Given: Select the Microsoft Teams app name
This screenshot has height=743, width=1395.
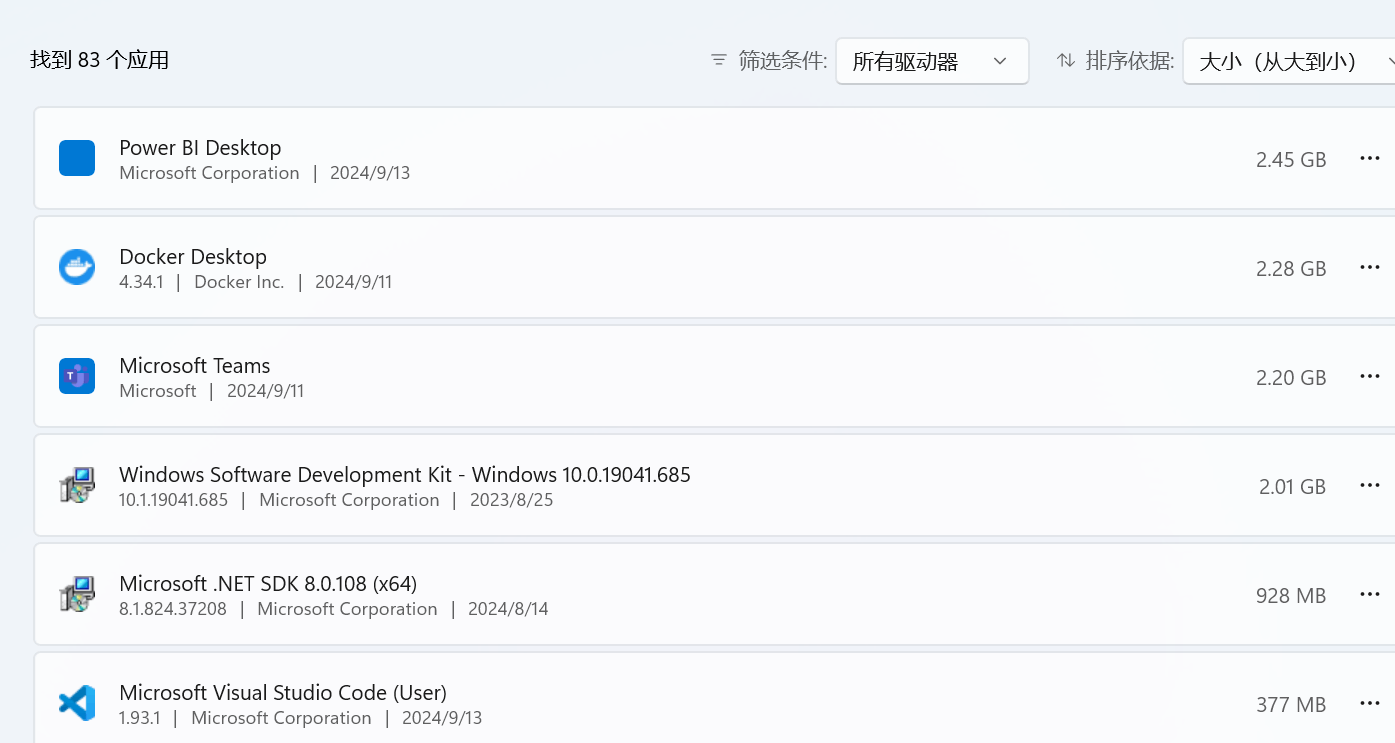Looking at the screenshot, I should tap(195, 366).
